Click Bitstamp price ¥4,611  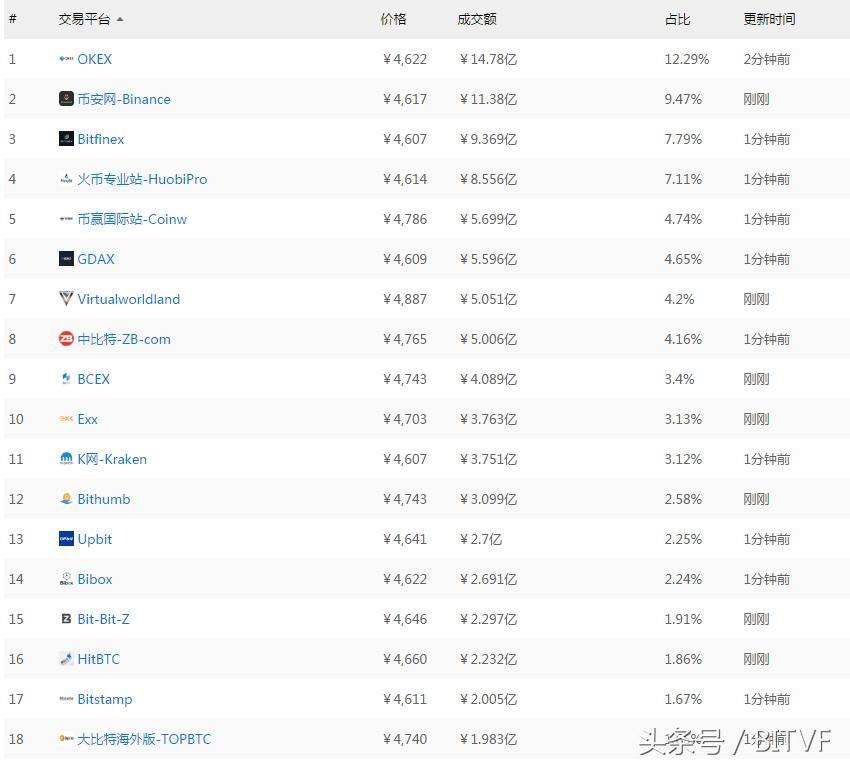[x=404, y=699]
